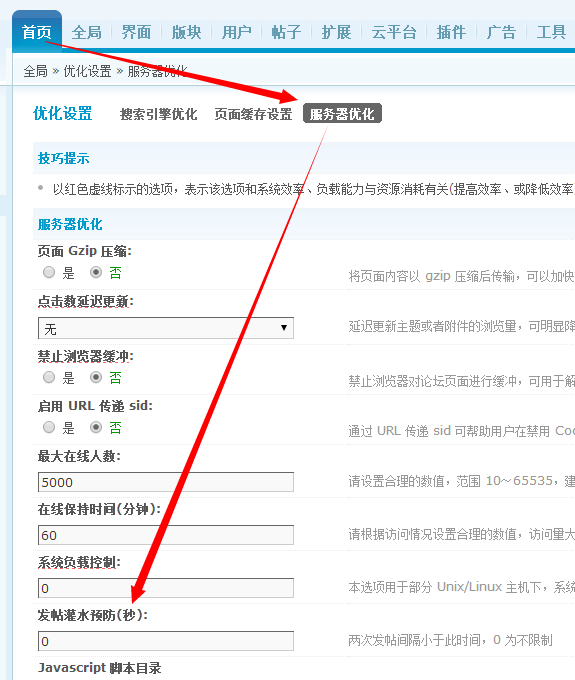
Task: Select 否 for 启用 URL 传递 sid
Action: (x=96, y=428)
